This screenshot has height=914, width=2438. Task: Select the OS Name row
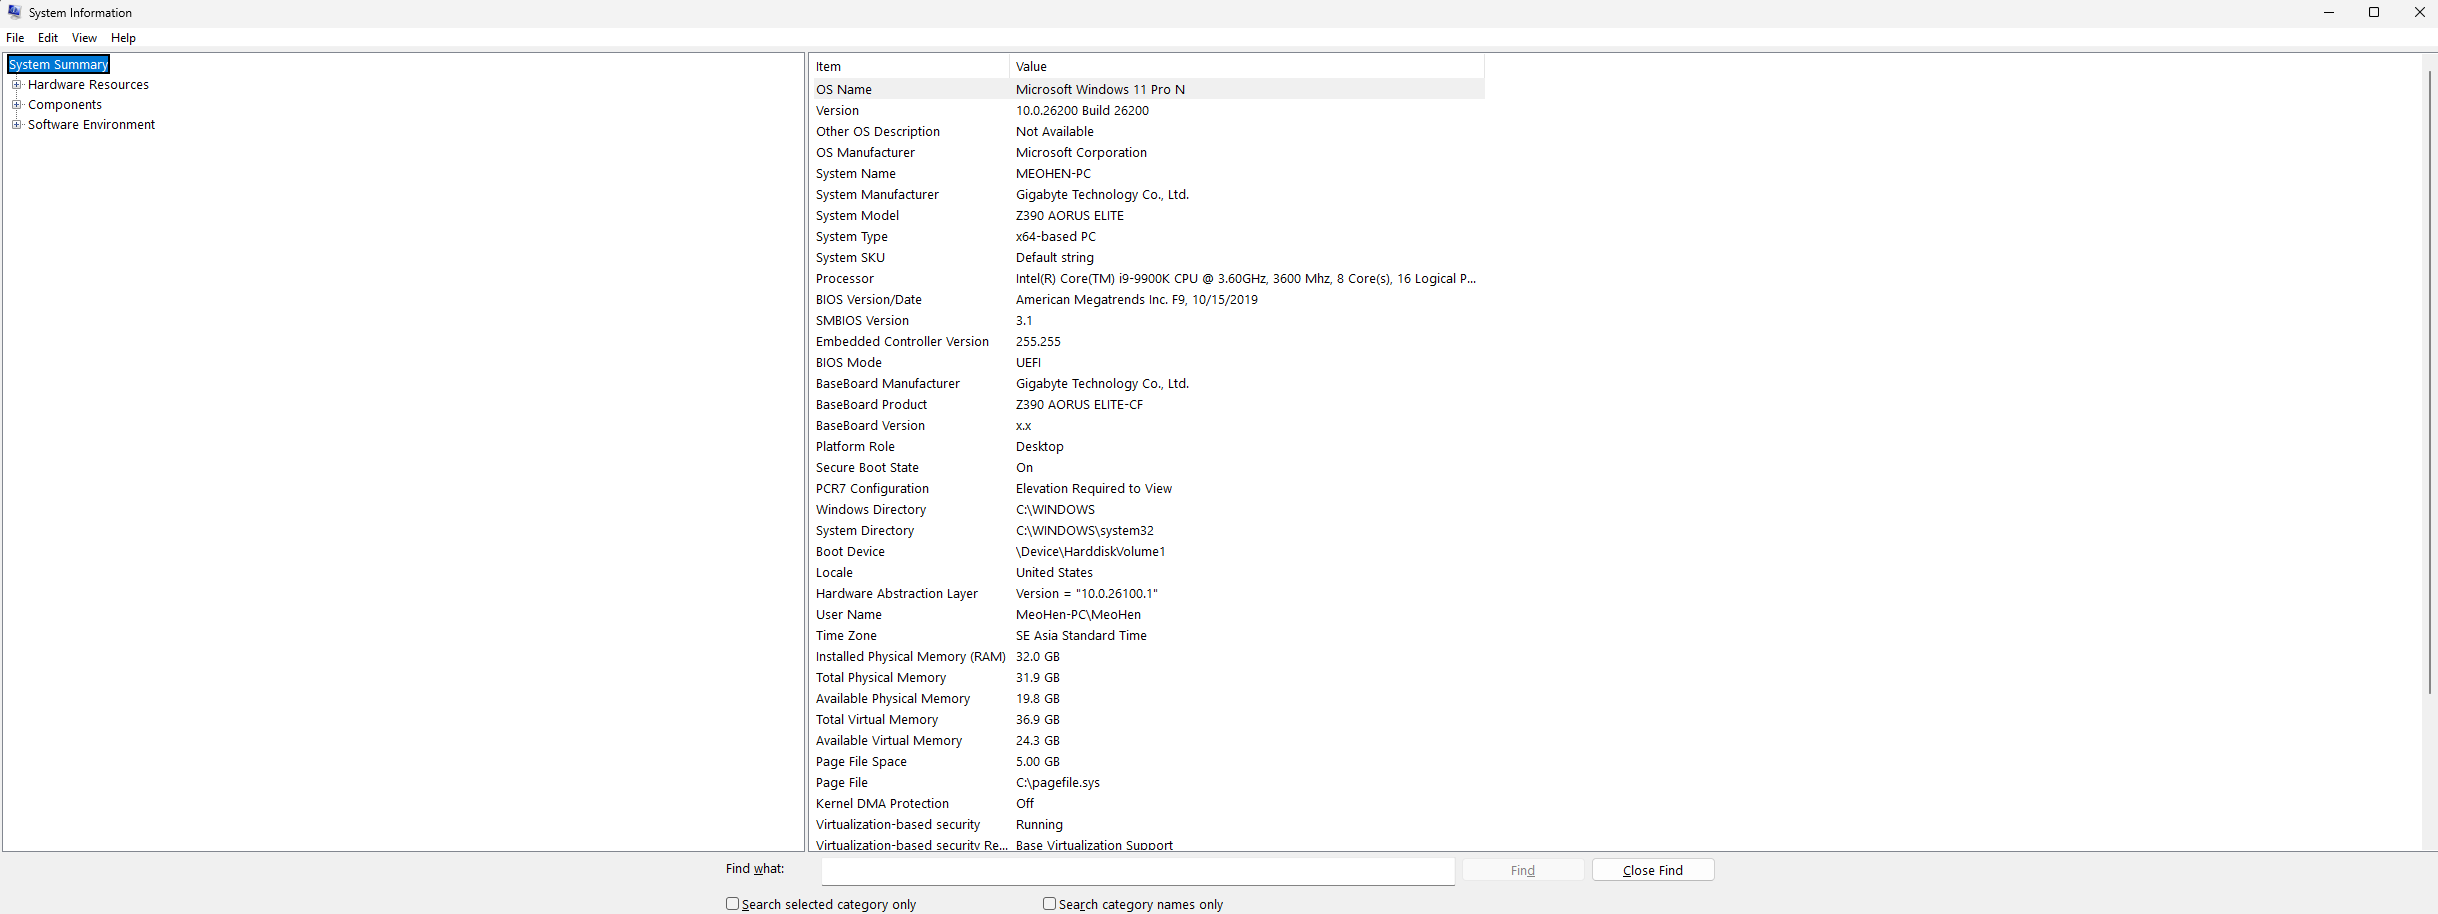1147,90
